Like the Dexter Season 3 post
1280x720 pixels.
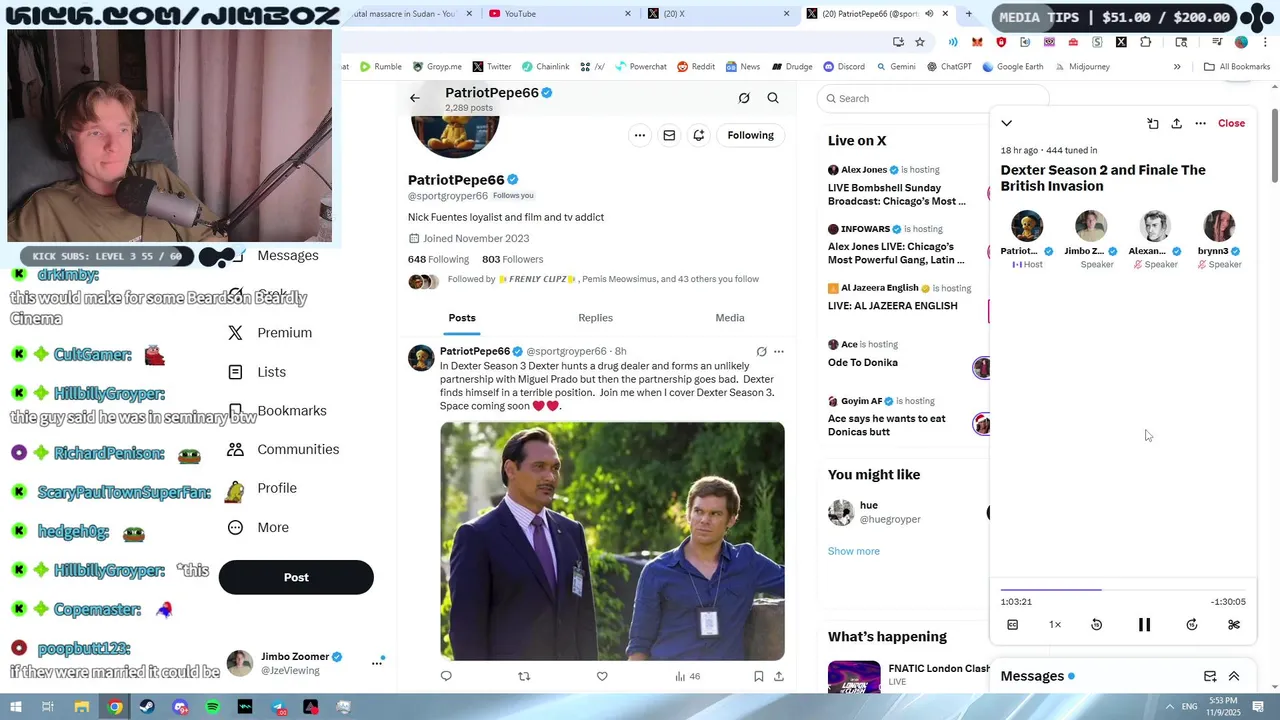[x=602, y=676]
